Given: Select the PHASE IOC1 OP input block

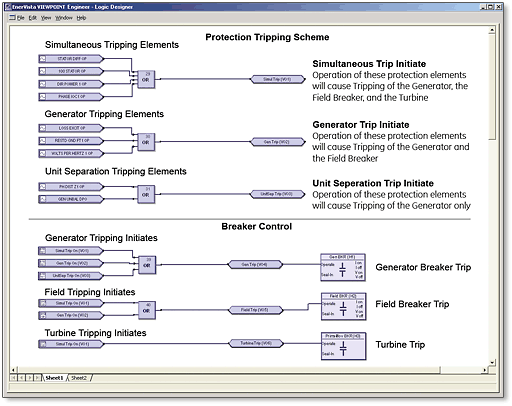Looking at the screenshot, I should coord(71,97).
